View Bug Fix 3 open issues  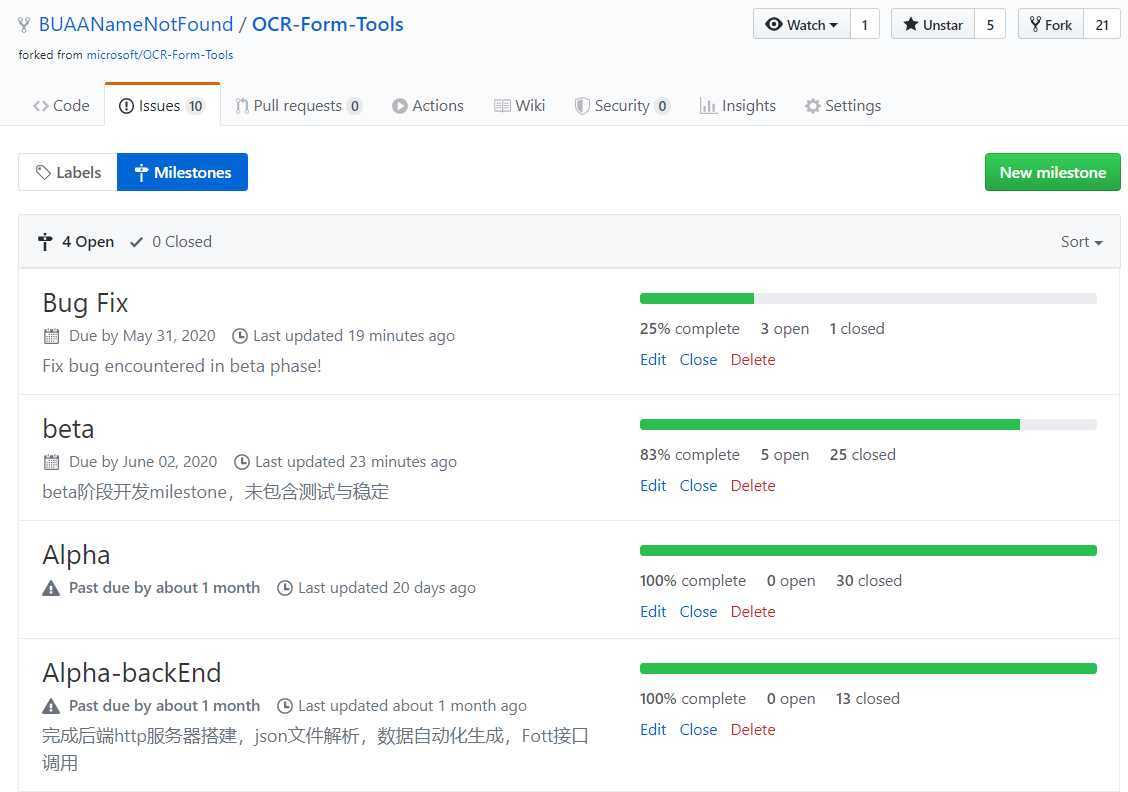[x=785, y=329]
